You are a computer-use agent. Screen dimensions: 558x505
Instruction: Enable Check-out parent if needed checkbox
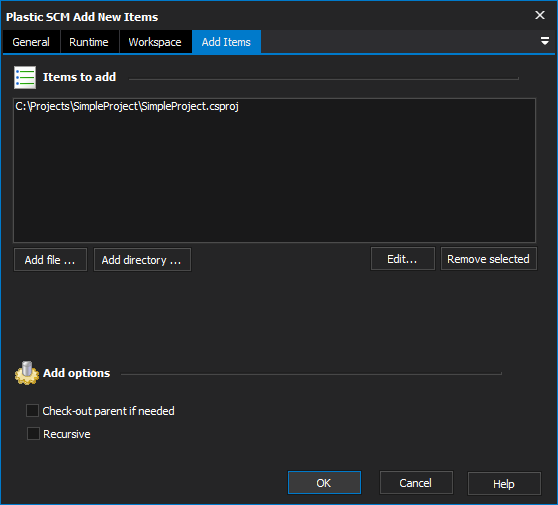(32, 410)
